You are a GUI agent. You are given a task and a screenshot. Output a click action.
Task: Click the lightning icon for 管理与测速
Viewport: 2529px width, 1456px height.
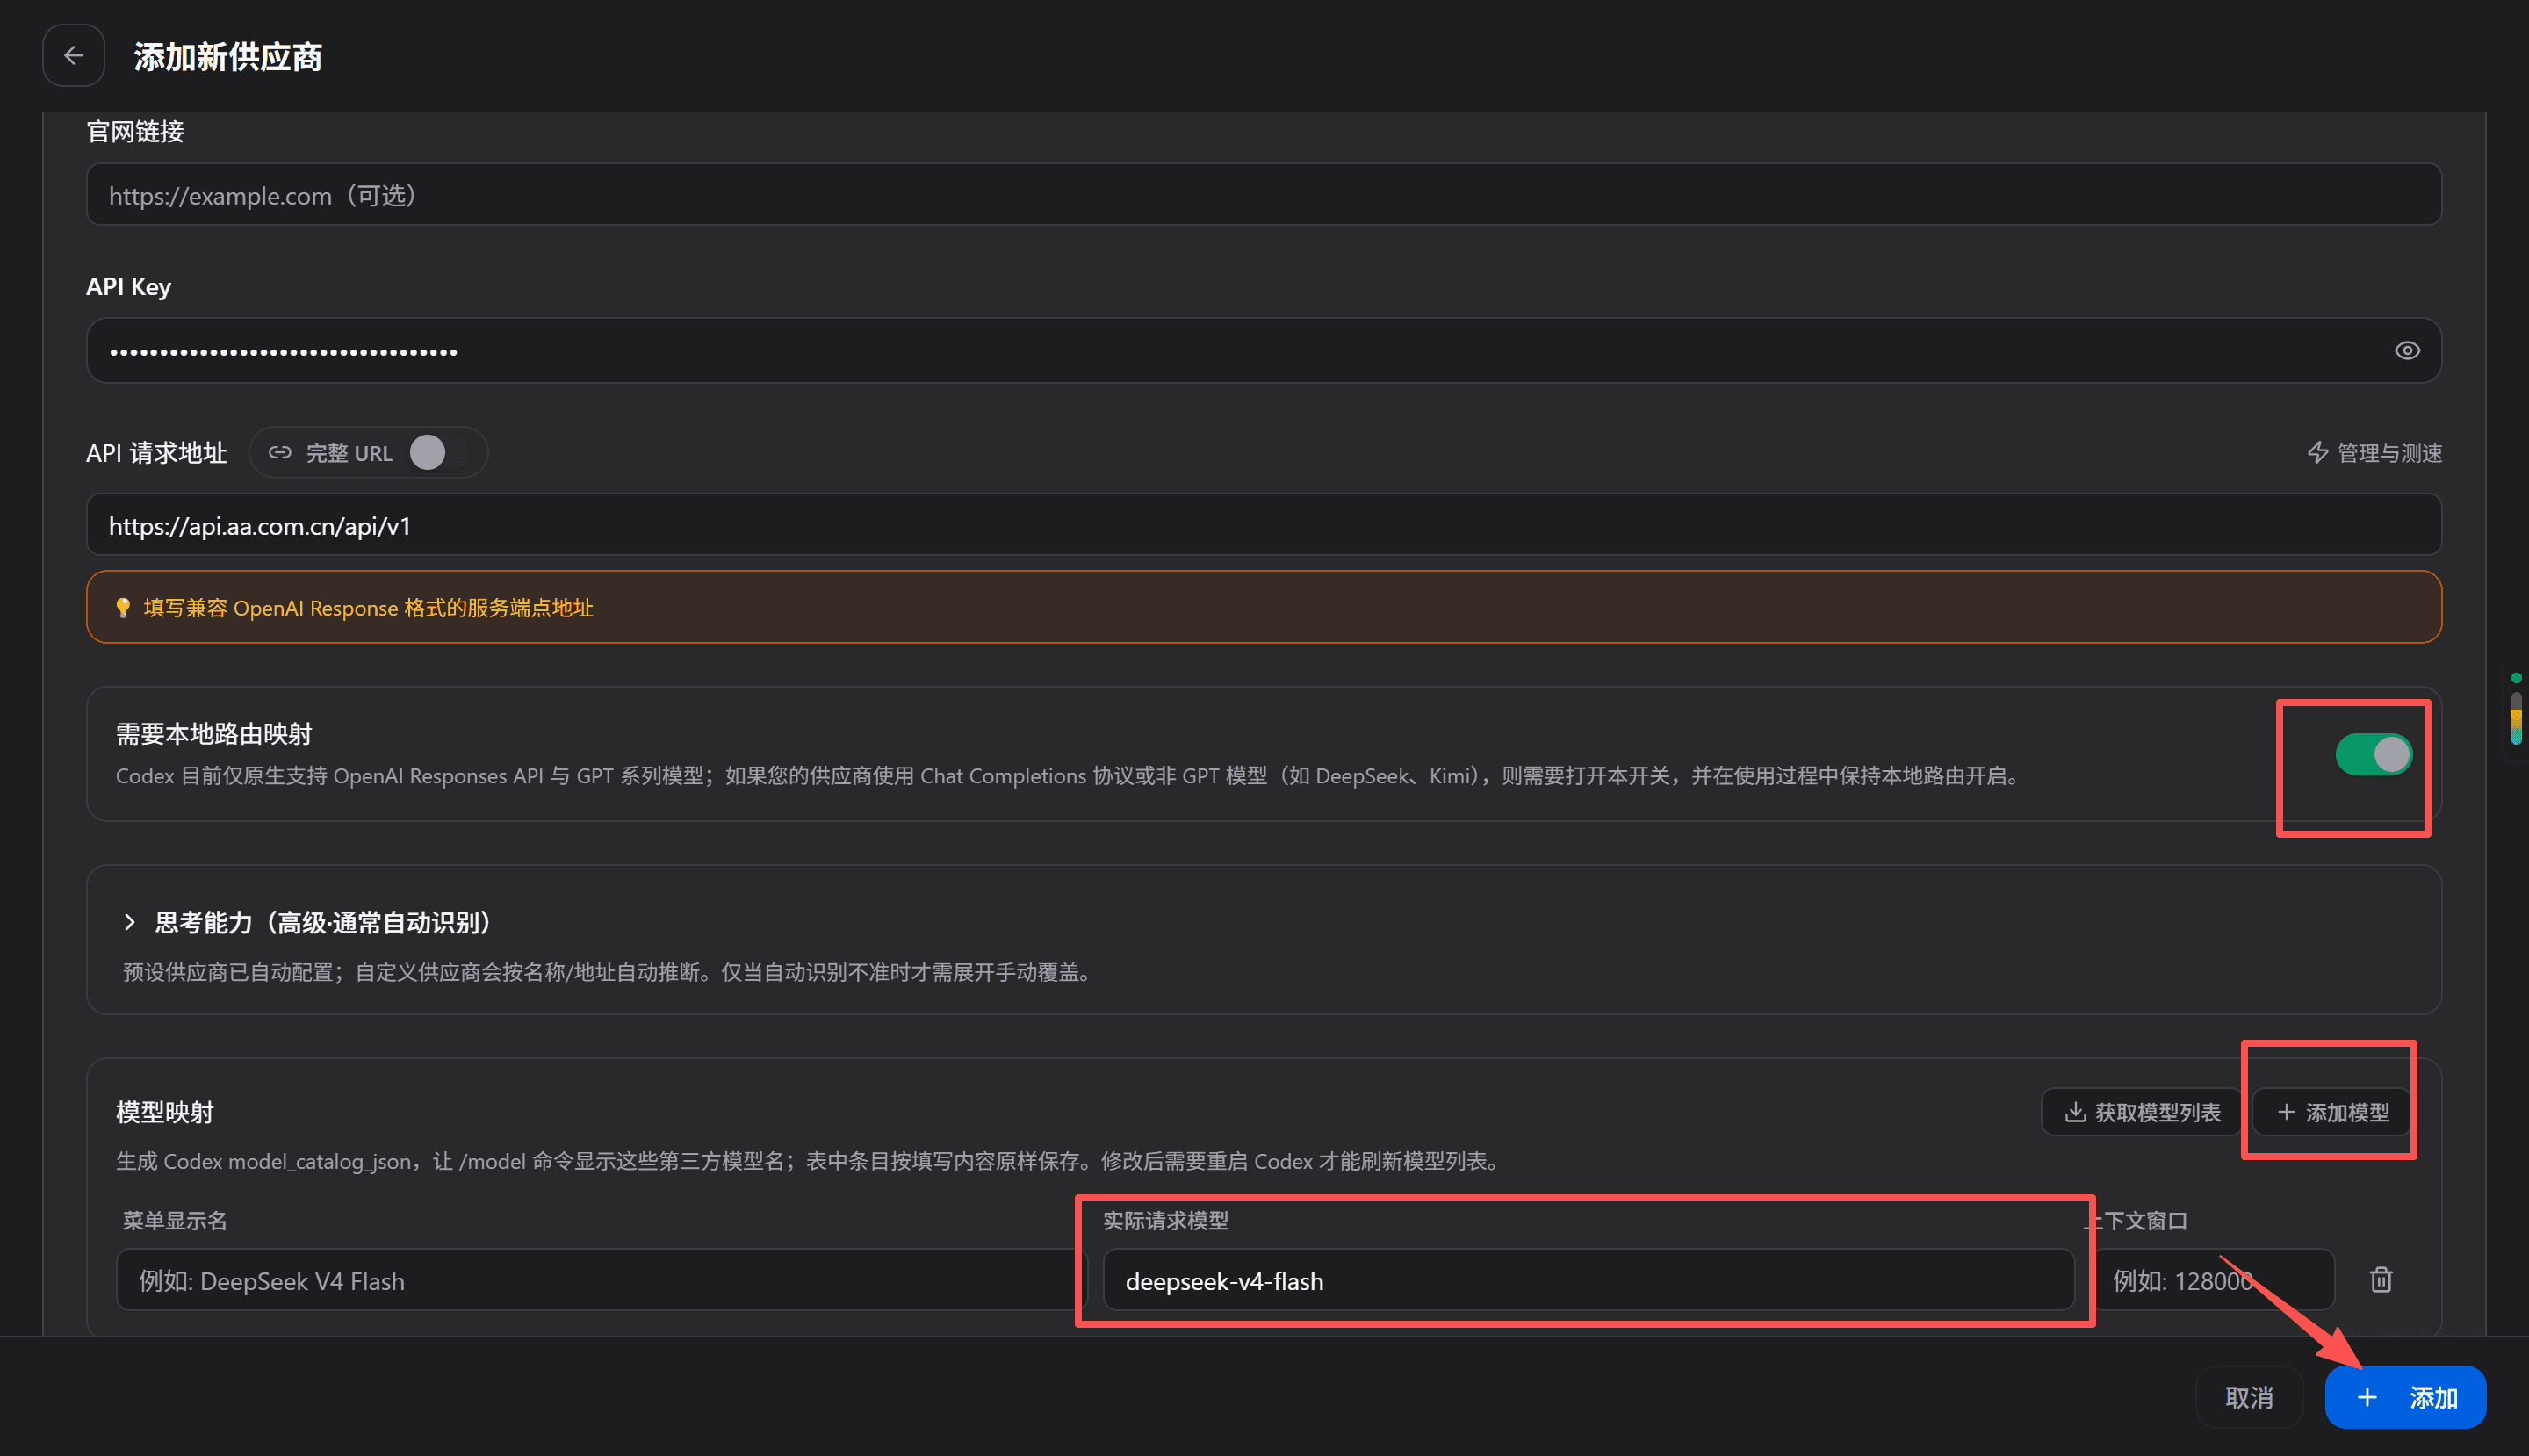click(x=2317, y=453)
